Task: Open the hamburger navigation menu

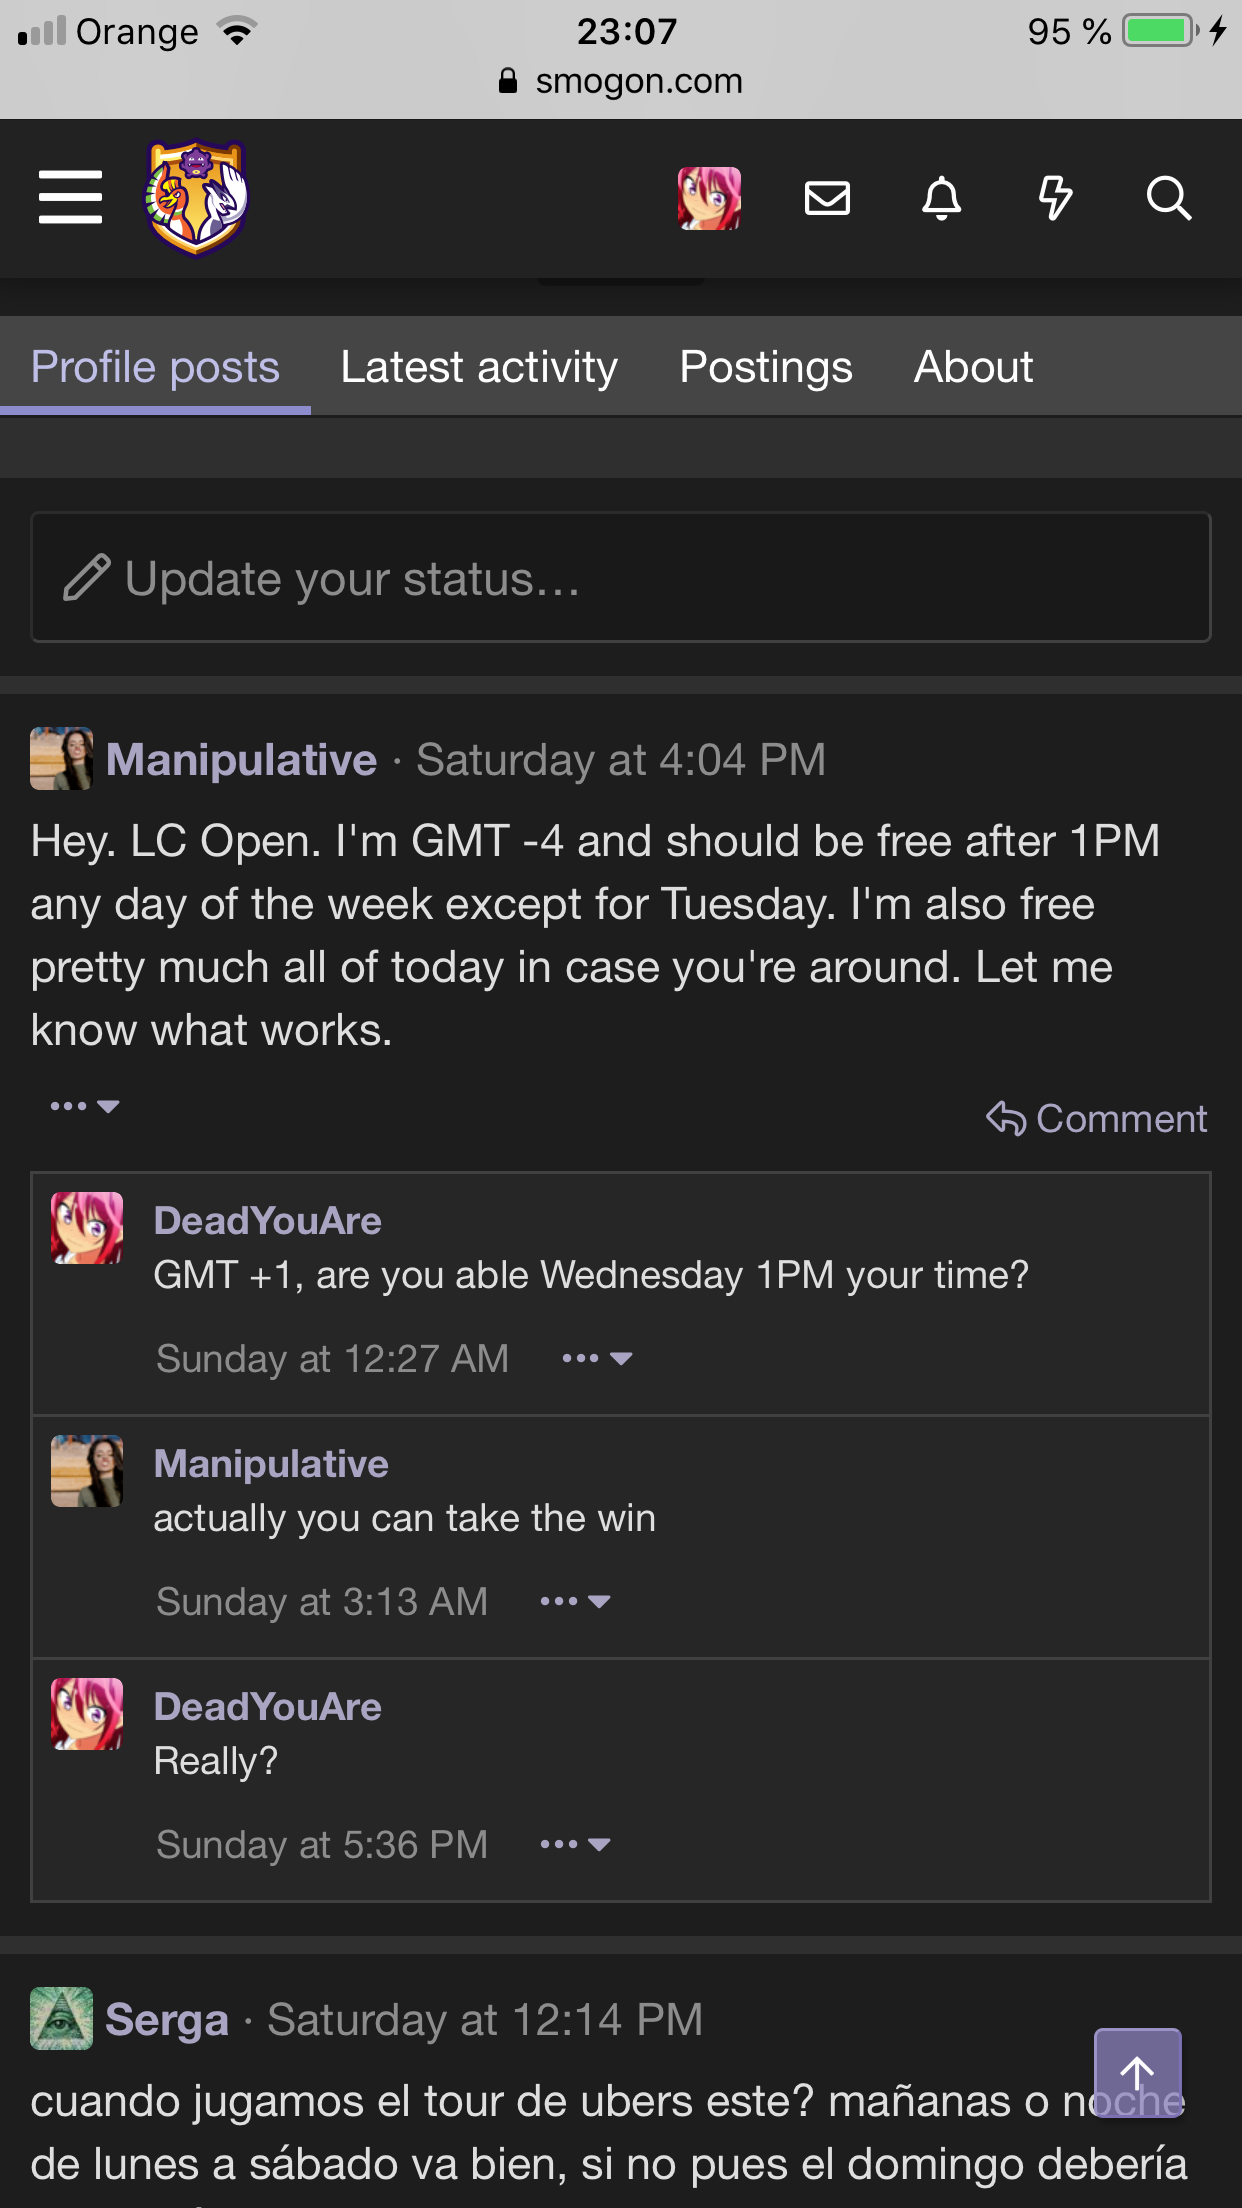Action: pos(70,197)
